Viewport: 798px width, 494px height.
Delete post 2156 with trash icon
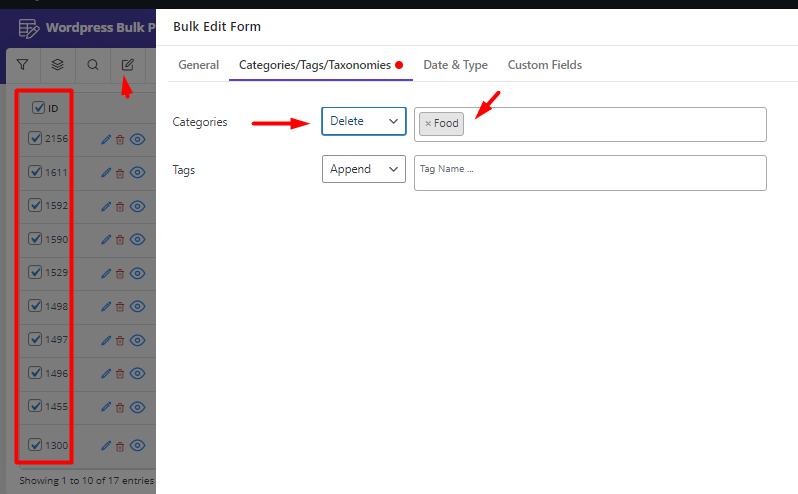(120, 140)
